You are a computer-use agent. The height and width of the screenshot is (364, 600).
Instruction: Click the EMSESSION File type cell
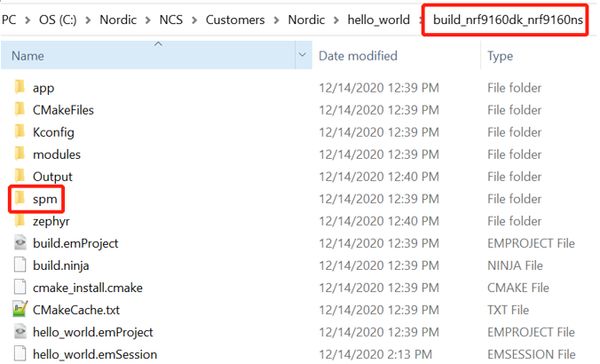click(x=531, y=354)
